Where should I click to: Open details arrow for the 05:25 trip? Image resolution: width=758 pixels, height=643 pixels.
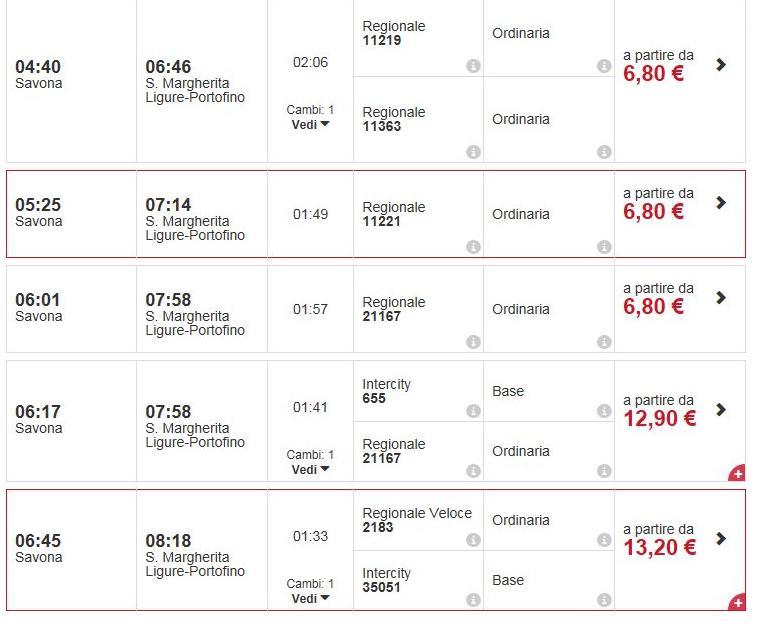coord(721,203)
